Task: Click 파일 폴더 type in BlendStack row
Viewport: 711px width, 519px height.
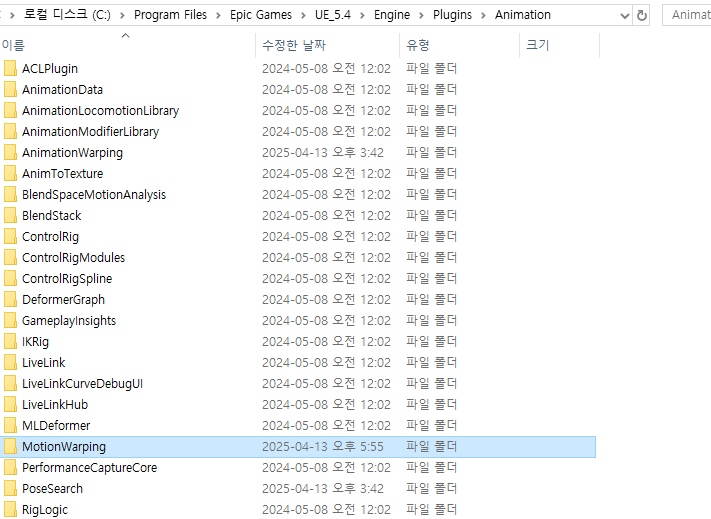Action: click(431, 215)
